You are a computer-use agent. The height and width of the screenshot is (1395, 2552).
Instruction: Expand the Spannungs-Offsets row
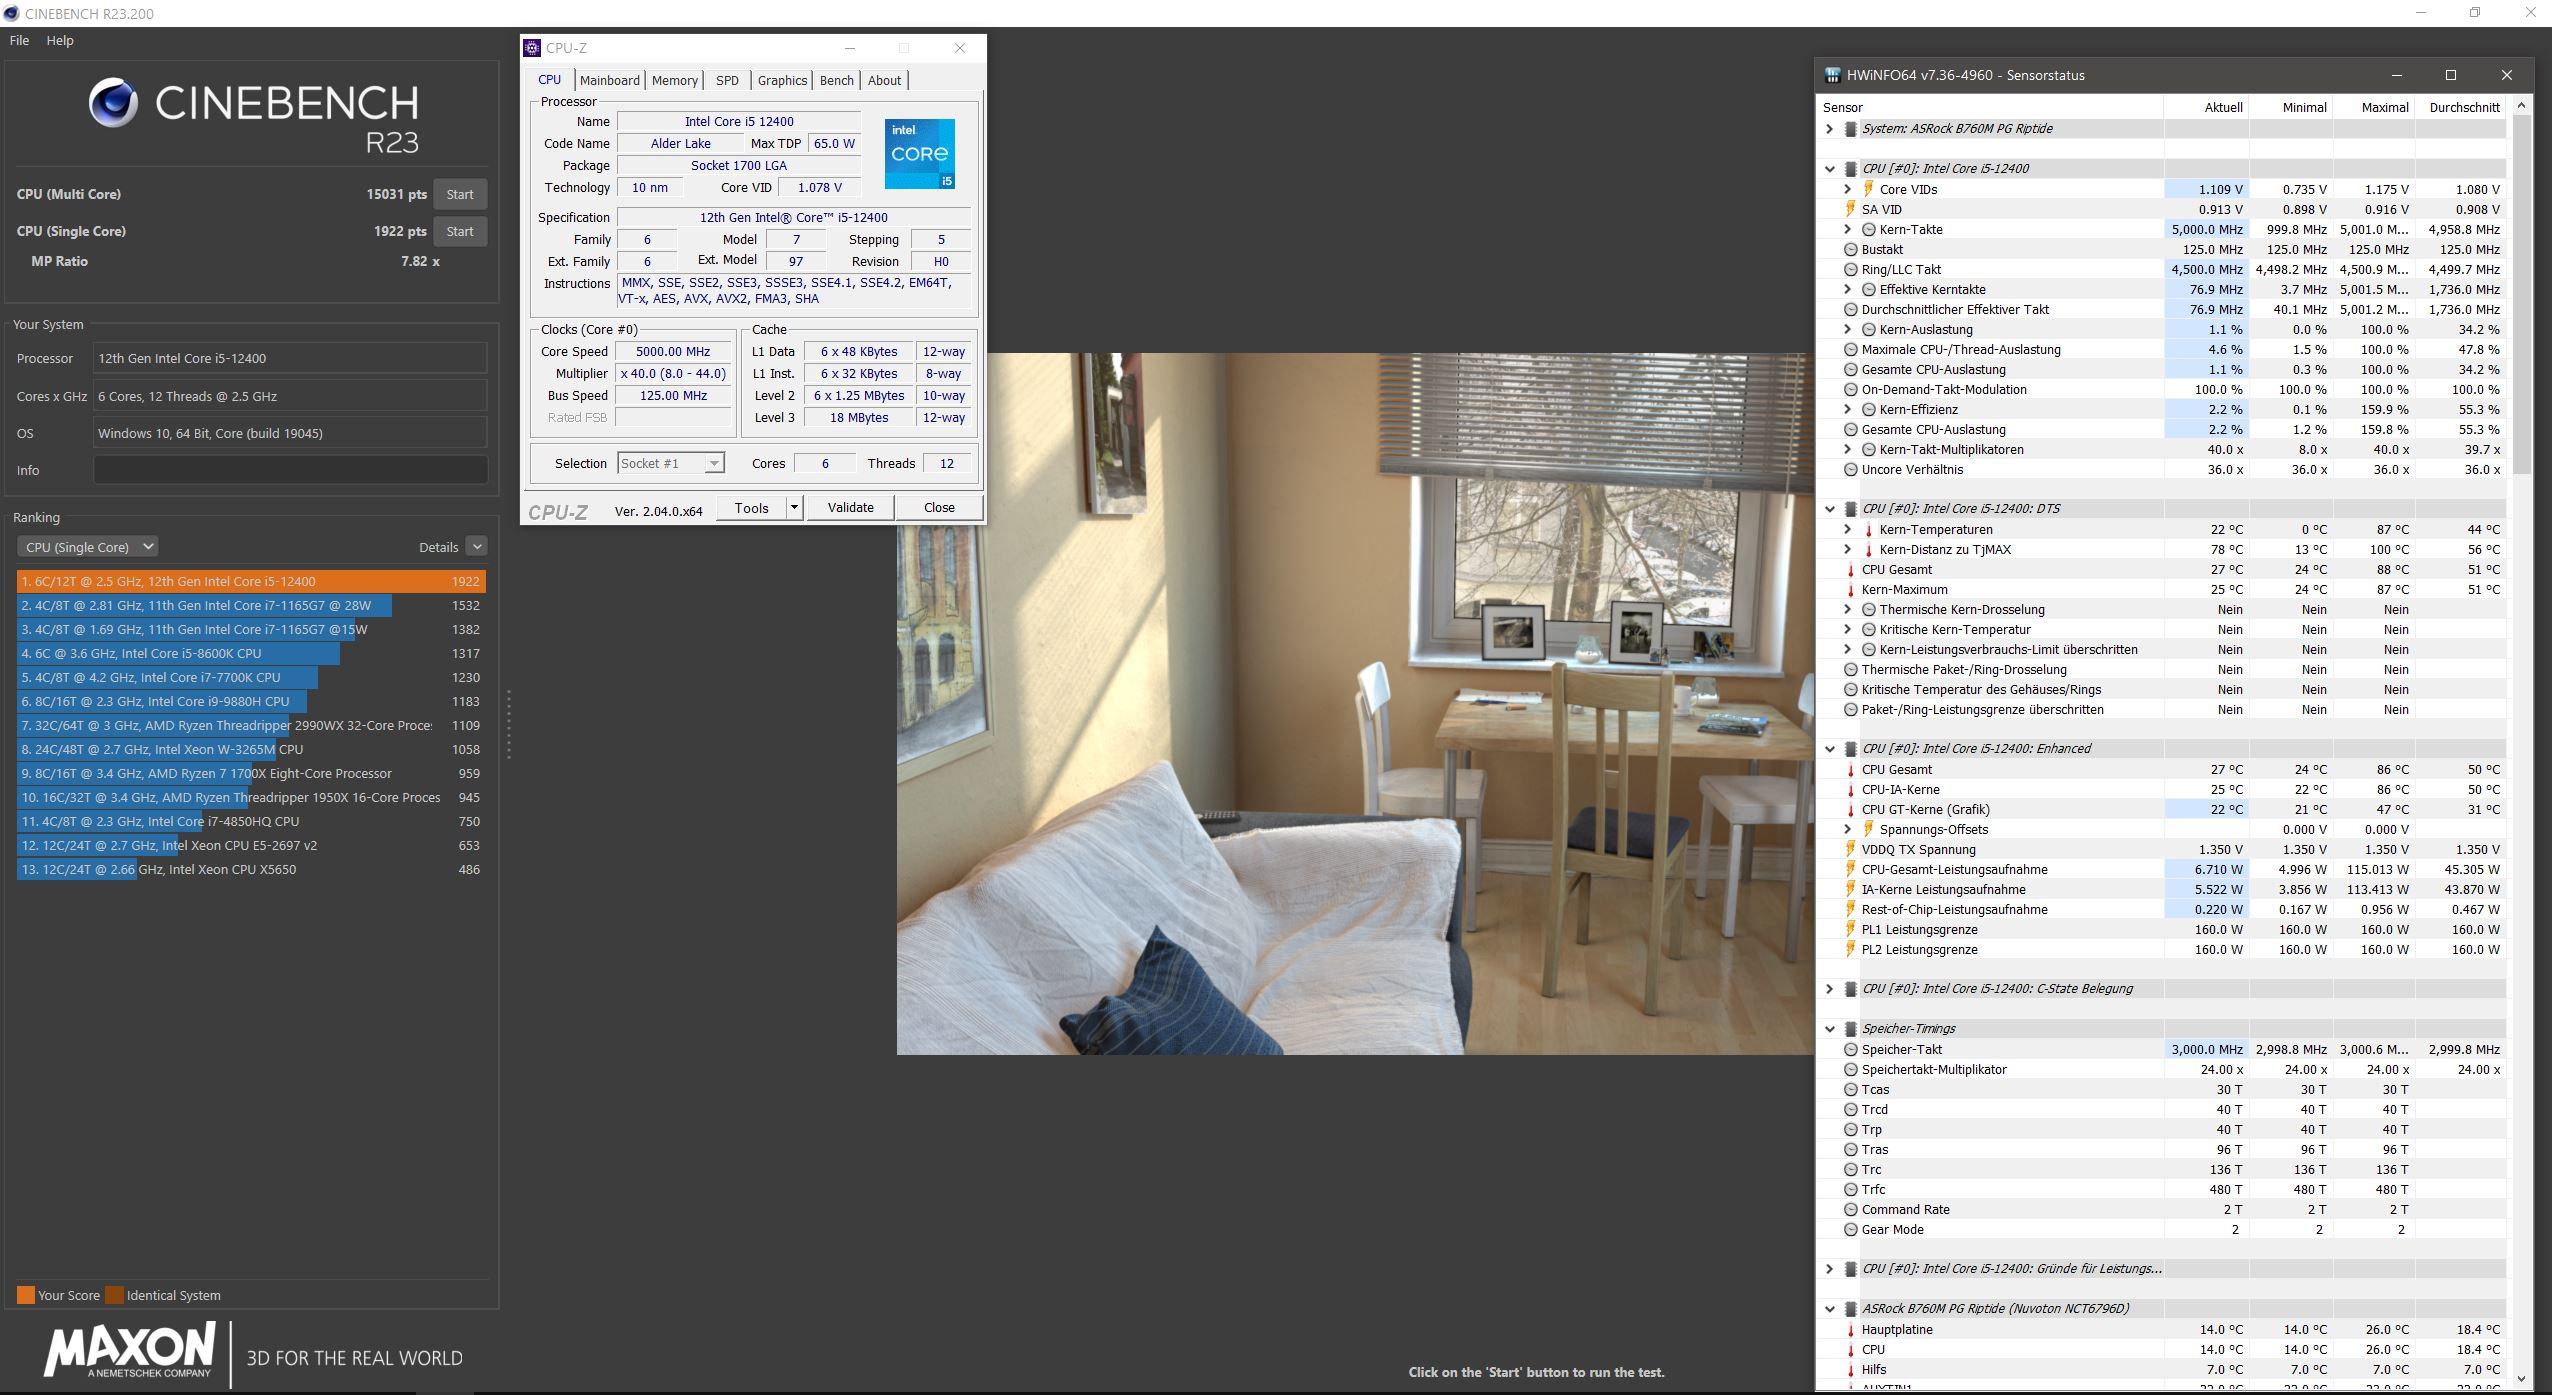(1847, 829)
